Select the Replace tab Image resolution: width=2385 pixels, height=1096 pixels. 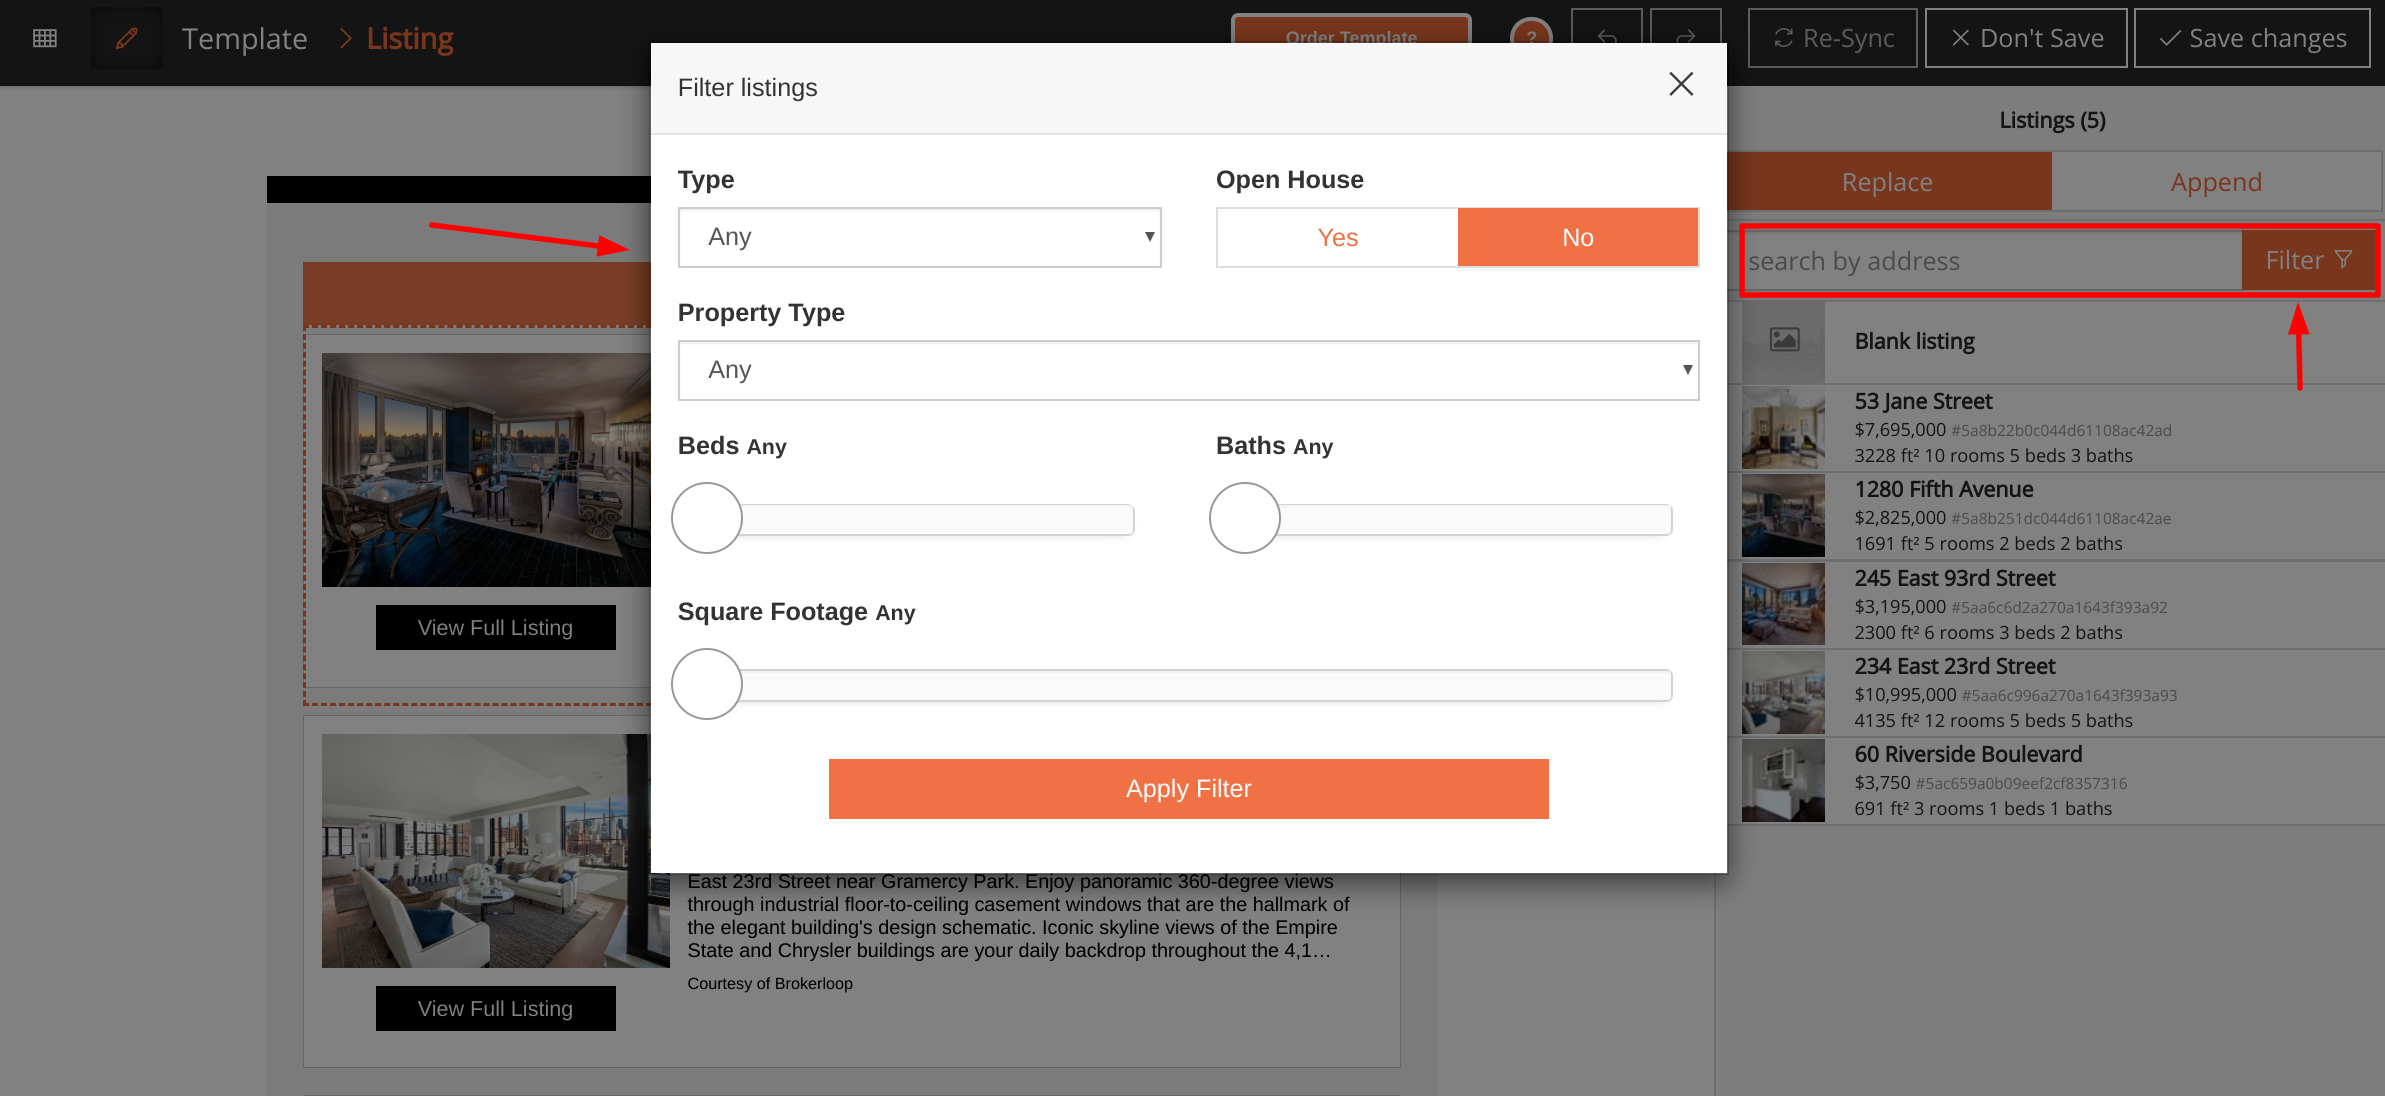pyautogui.click(x=1888, y=182)
